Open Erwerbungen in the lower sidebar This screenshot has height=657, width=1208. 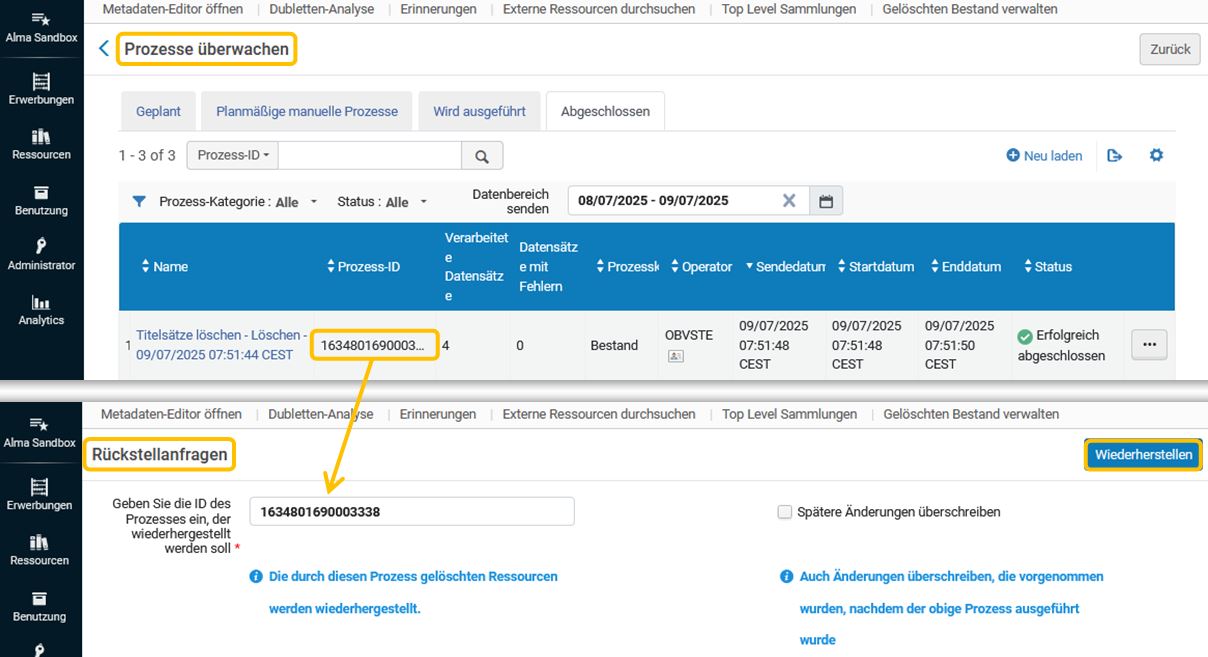pyautogui.click(x=40, y=495)
